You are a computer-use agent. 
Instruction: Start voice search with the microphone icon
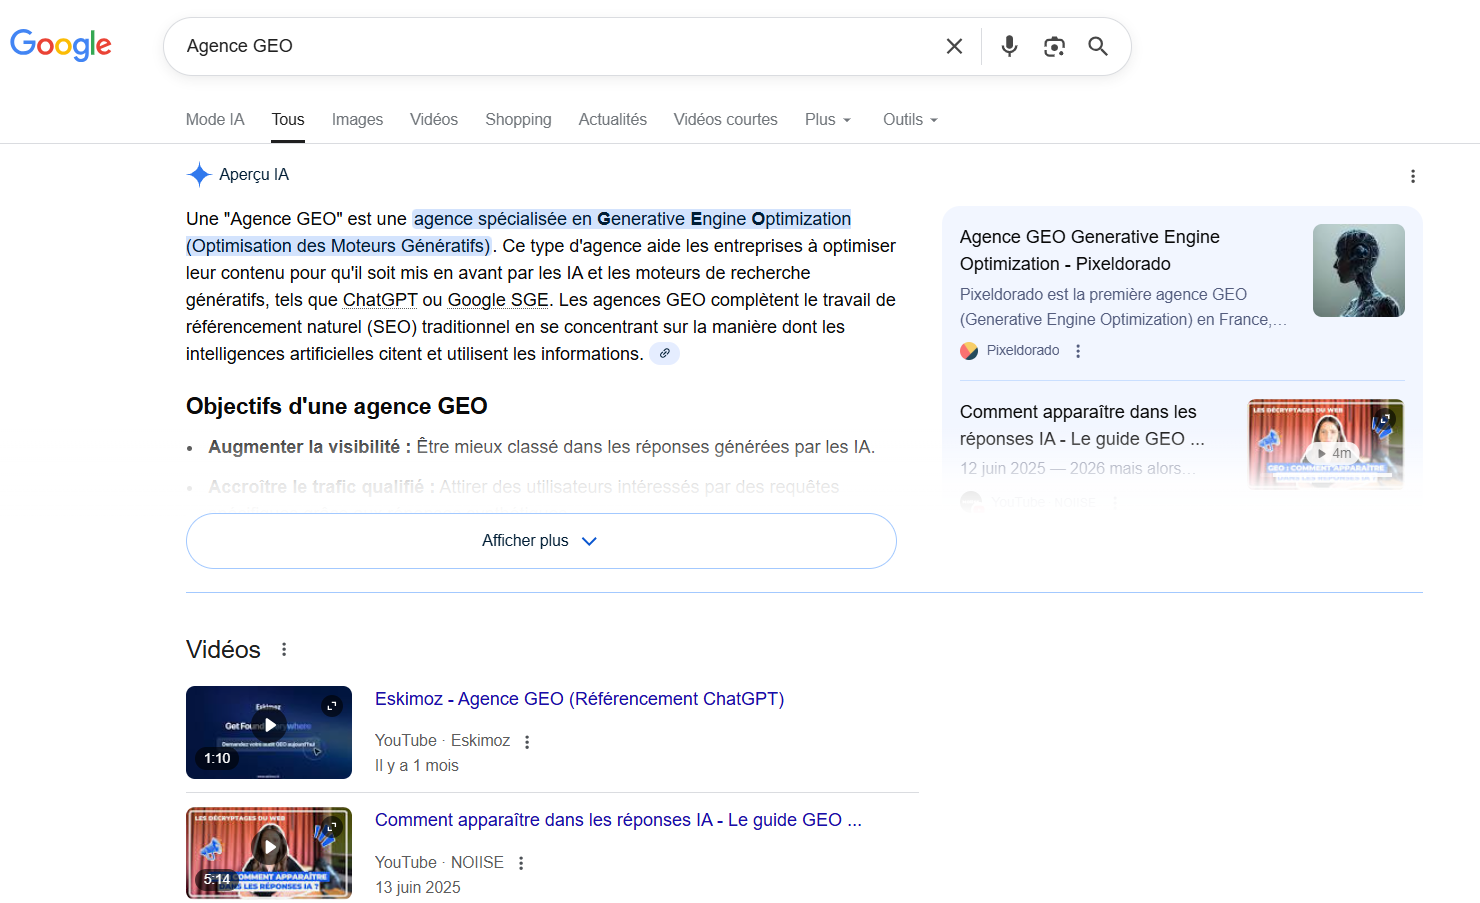pos(1009,46)
